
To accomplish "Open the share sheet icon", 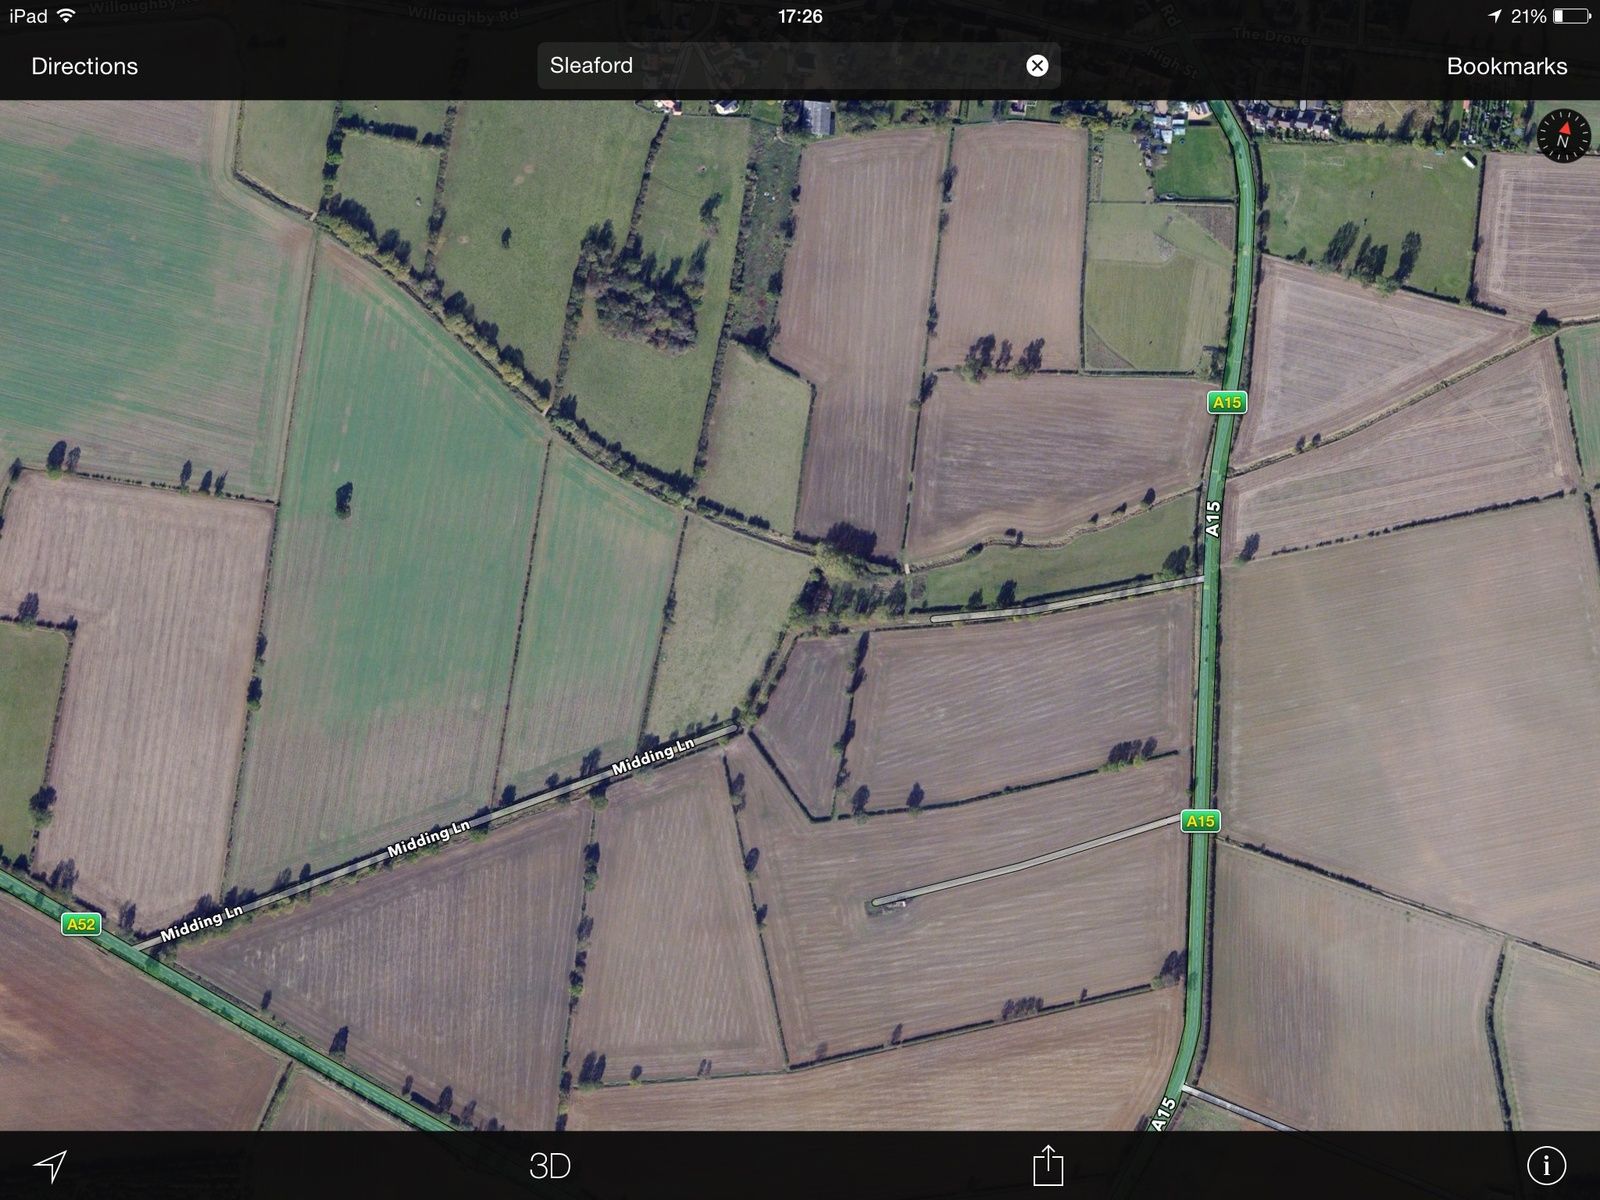I will click(1047, 1165).
